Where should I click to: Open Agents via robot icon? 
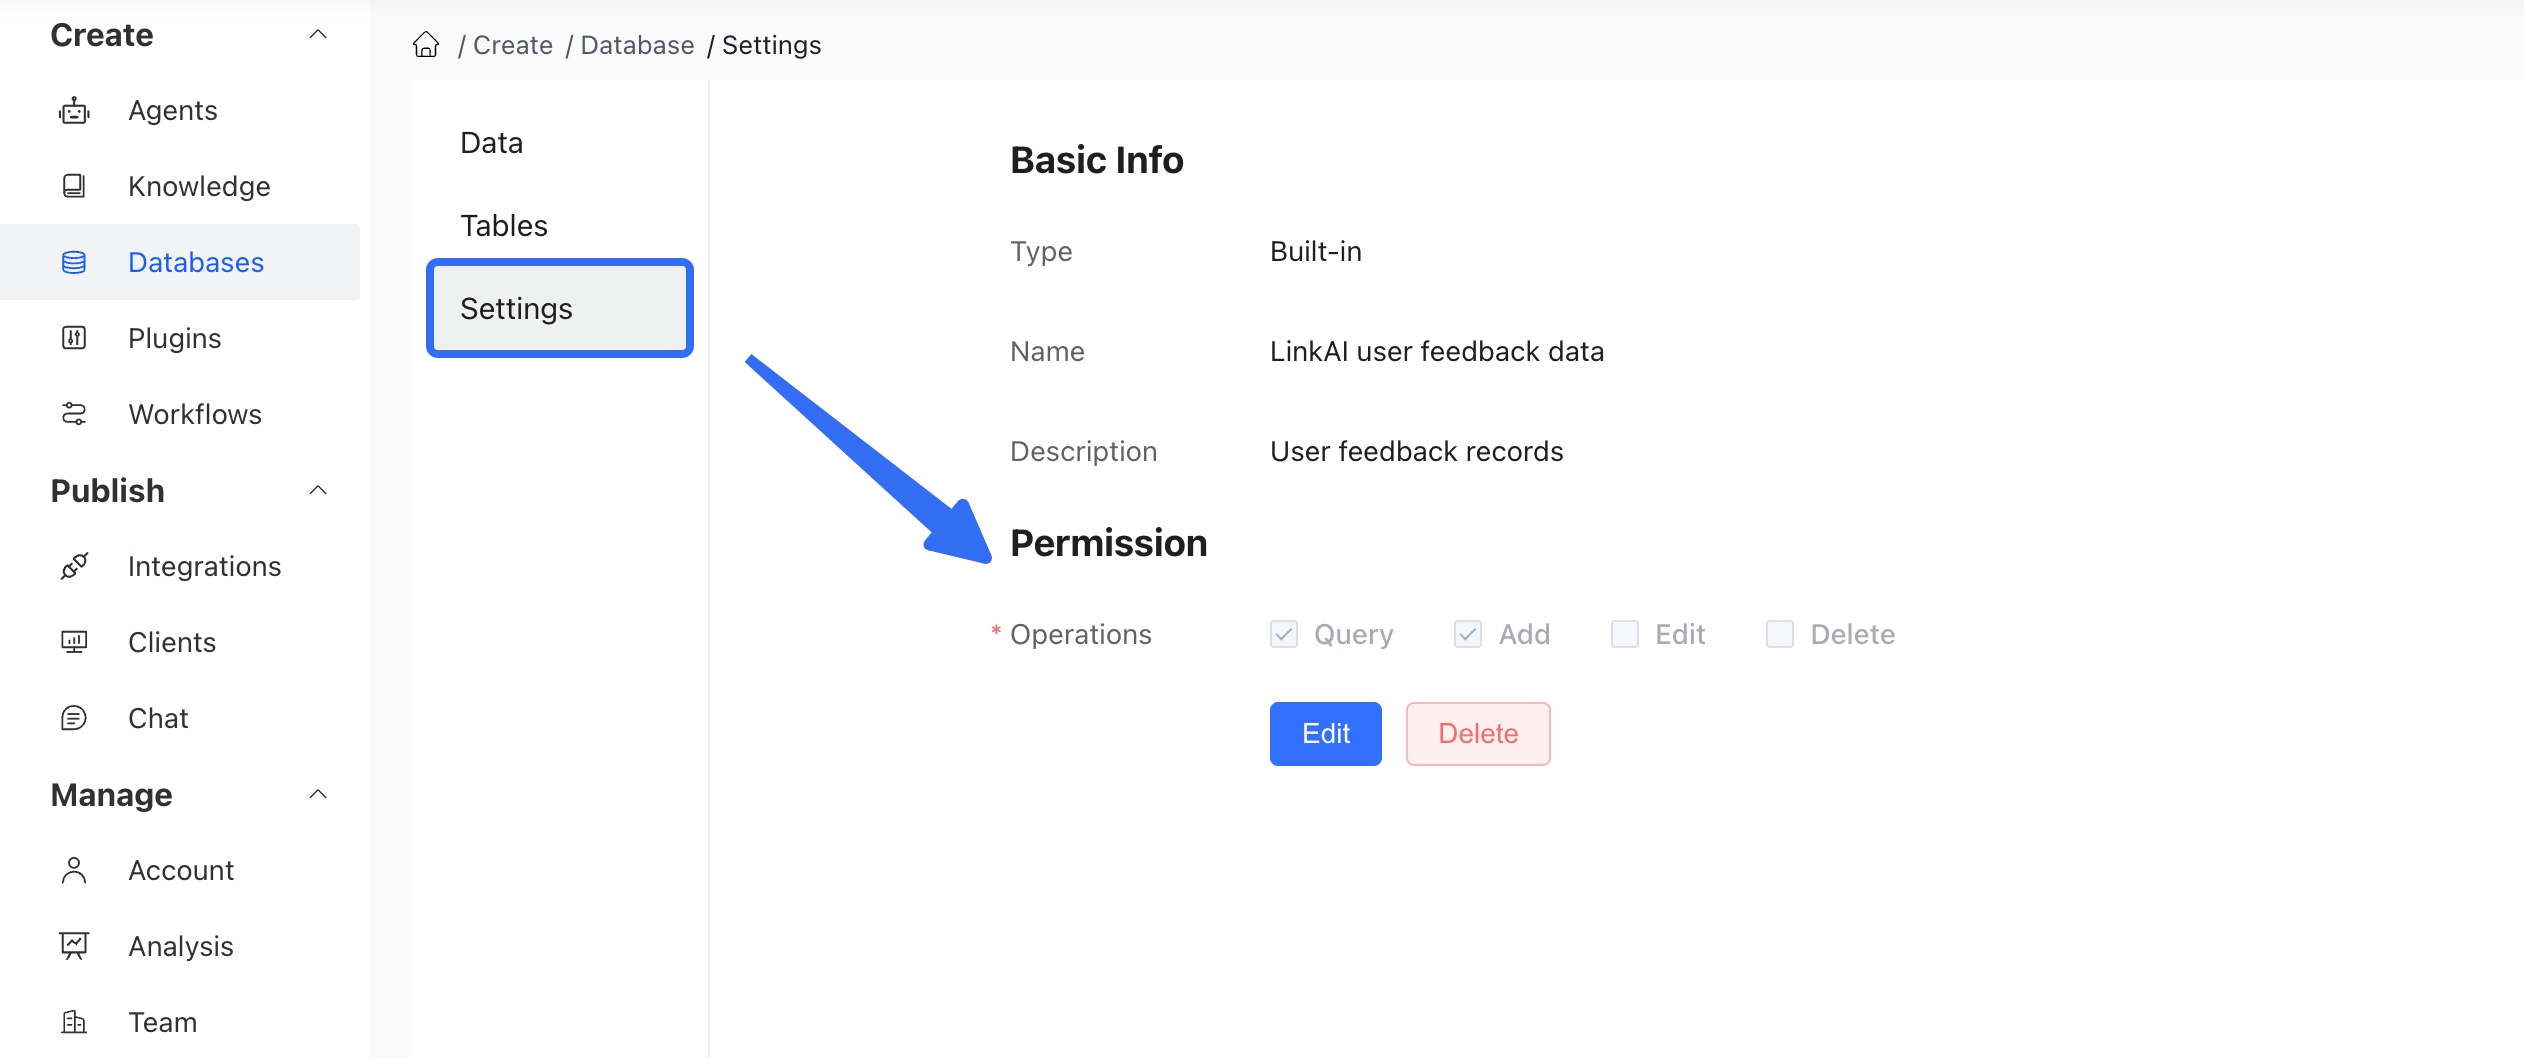[x=74, y=110]
